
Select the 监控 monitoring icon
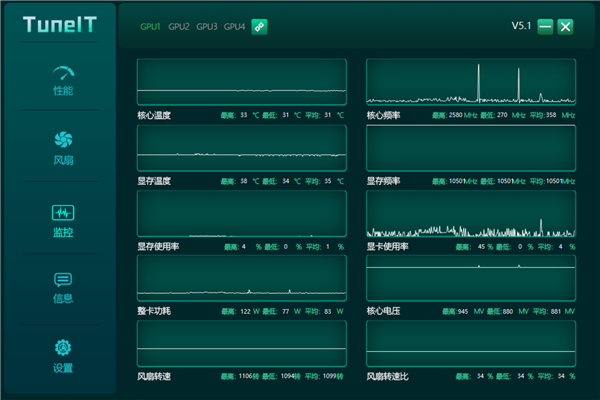click(63, 213)
